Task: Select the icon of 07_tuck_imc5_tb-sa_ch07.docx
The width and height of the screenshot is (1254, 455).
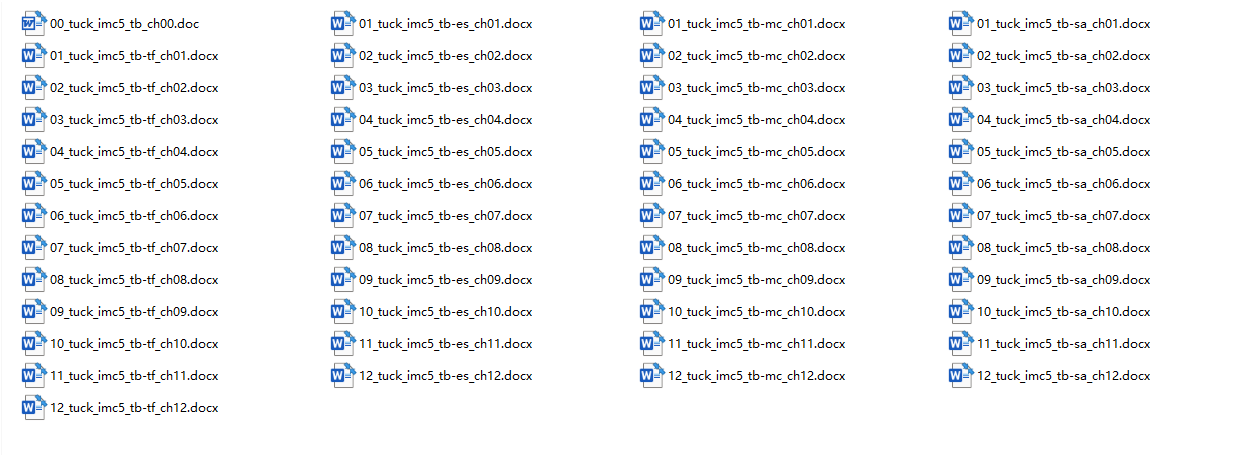Action: tap(961, 215)
